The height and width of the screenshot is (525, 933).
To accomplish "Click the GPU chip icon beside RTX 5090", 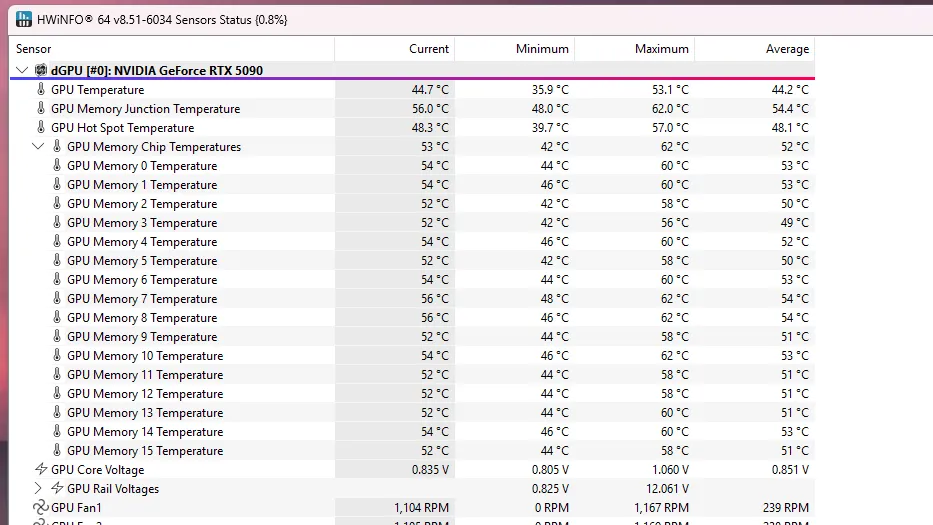I will point(40,70).
